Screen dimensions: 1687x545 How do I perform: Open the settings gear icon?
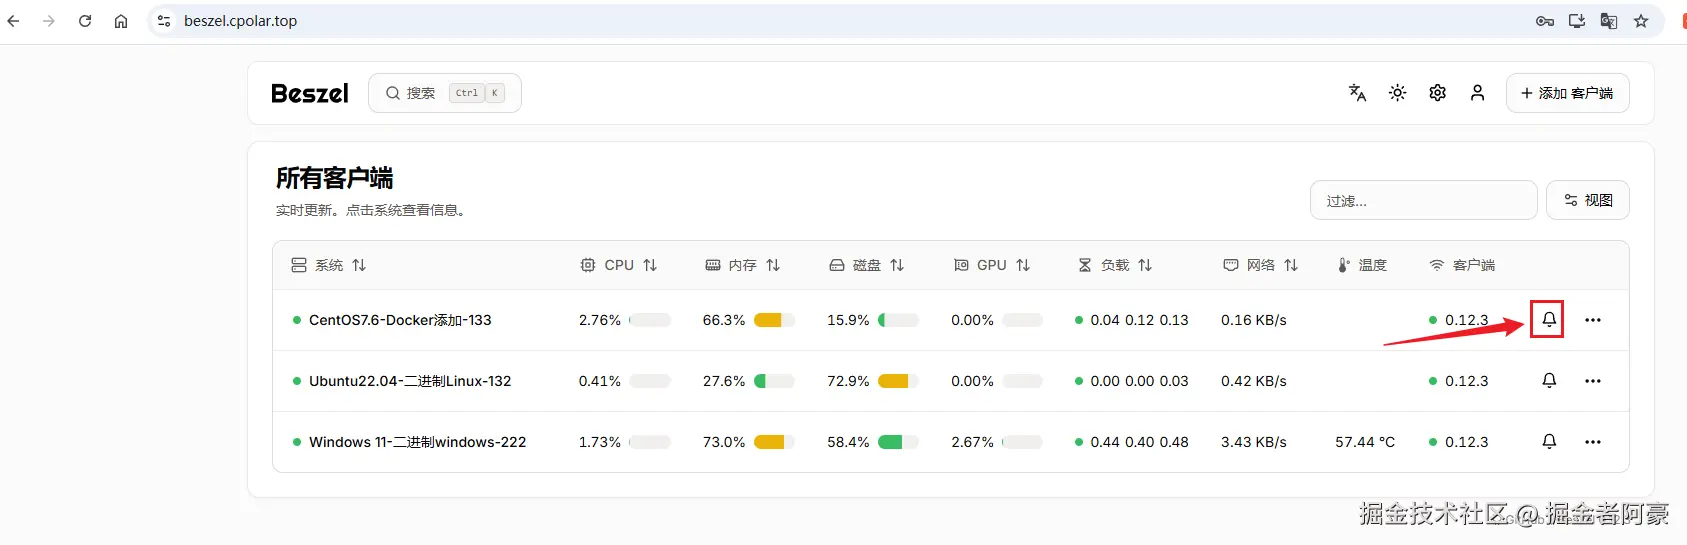[x=1437, y=93]
